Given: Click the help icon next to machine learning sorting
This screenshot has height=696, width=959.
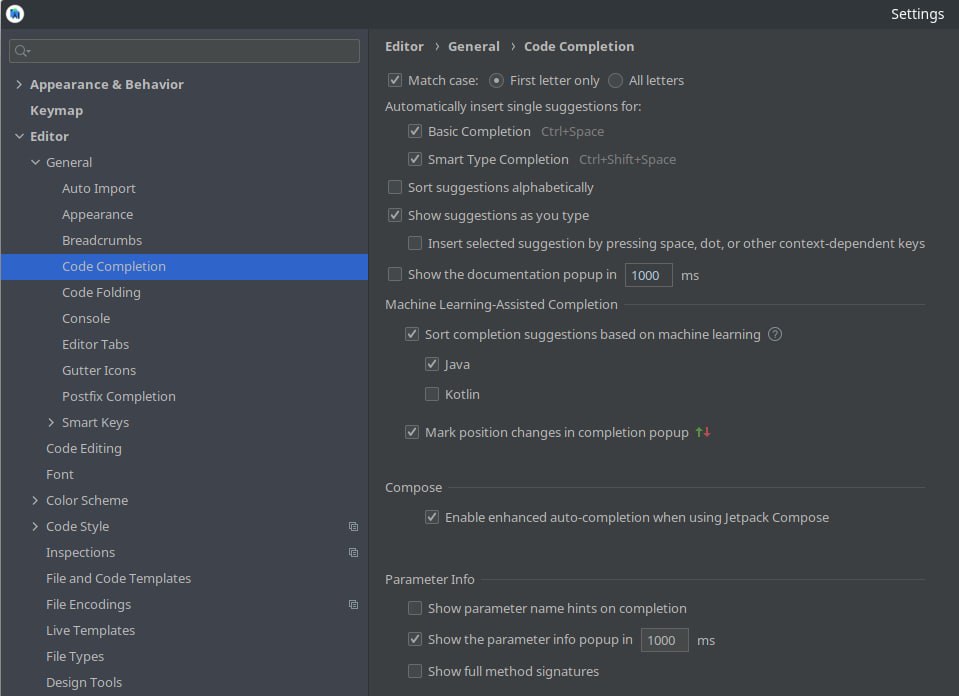Looking at the screenshot, I should pos(775,334).
